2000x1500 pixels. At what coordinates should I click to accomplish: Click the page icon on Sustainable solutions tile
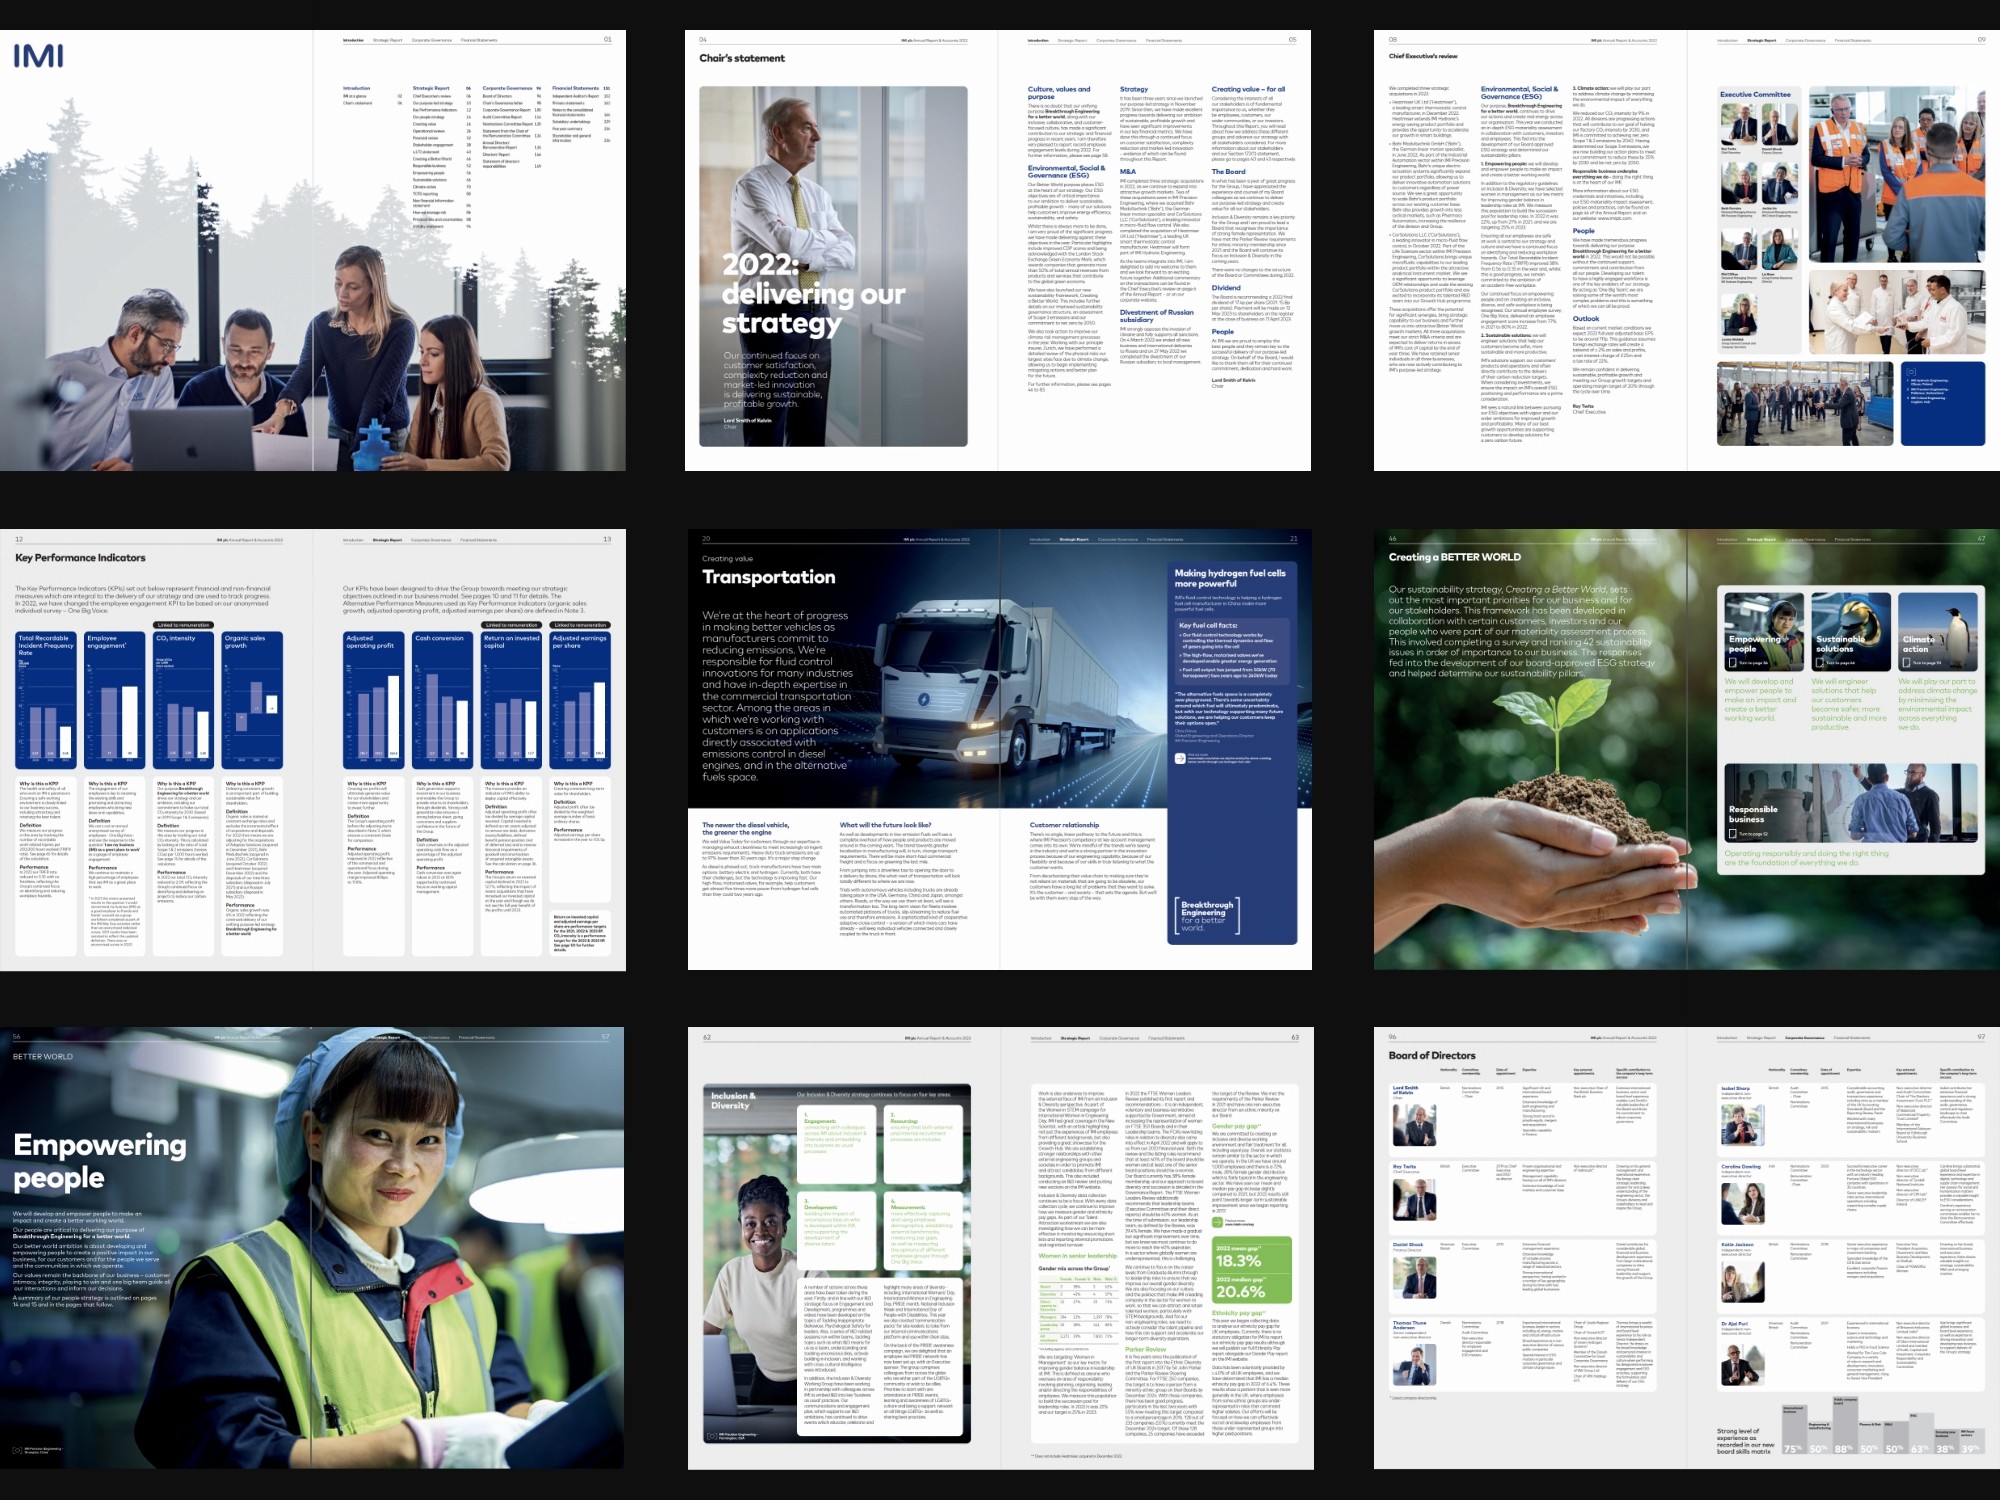[1820, 663]
